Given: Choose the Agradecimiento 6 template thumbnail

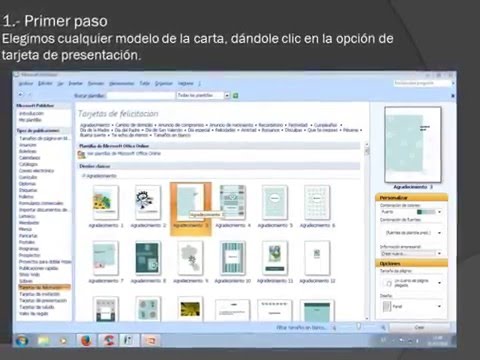Looking at the screenshot, I should (x=317, y=202).
